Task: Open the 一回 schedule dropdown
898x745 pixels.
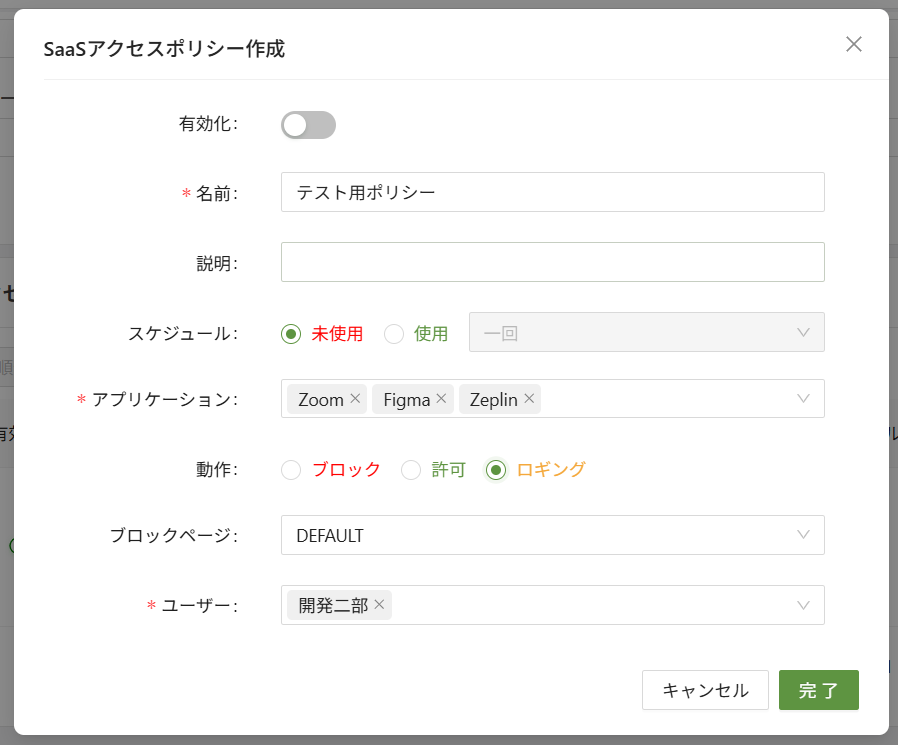Action: click(646, 332)
